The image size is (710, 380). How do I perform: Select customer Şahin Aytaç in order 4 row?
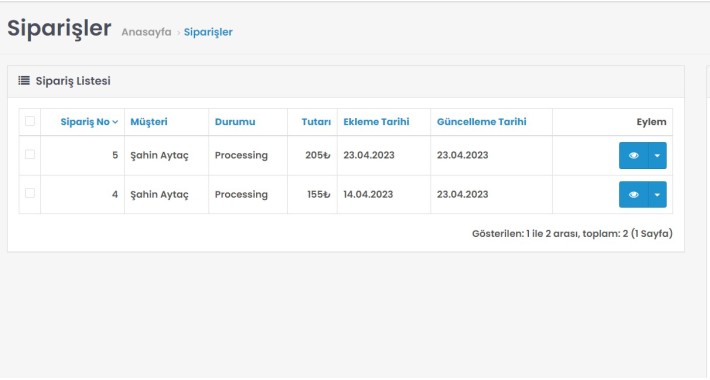pyautogui.click(x=159, y=194)
